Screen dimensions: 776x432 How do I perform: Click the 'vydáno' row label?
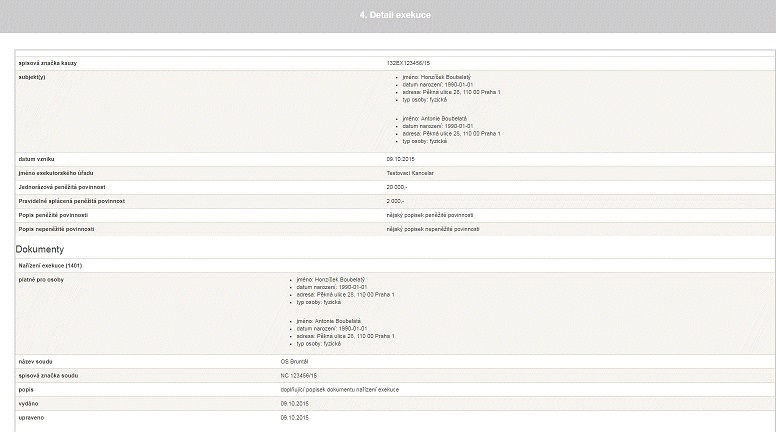pyautogui.click(x=29, y=402)
